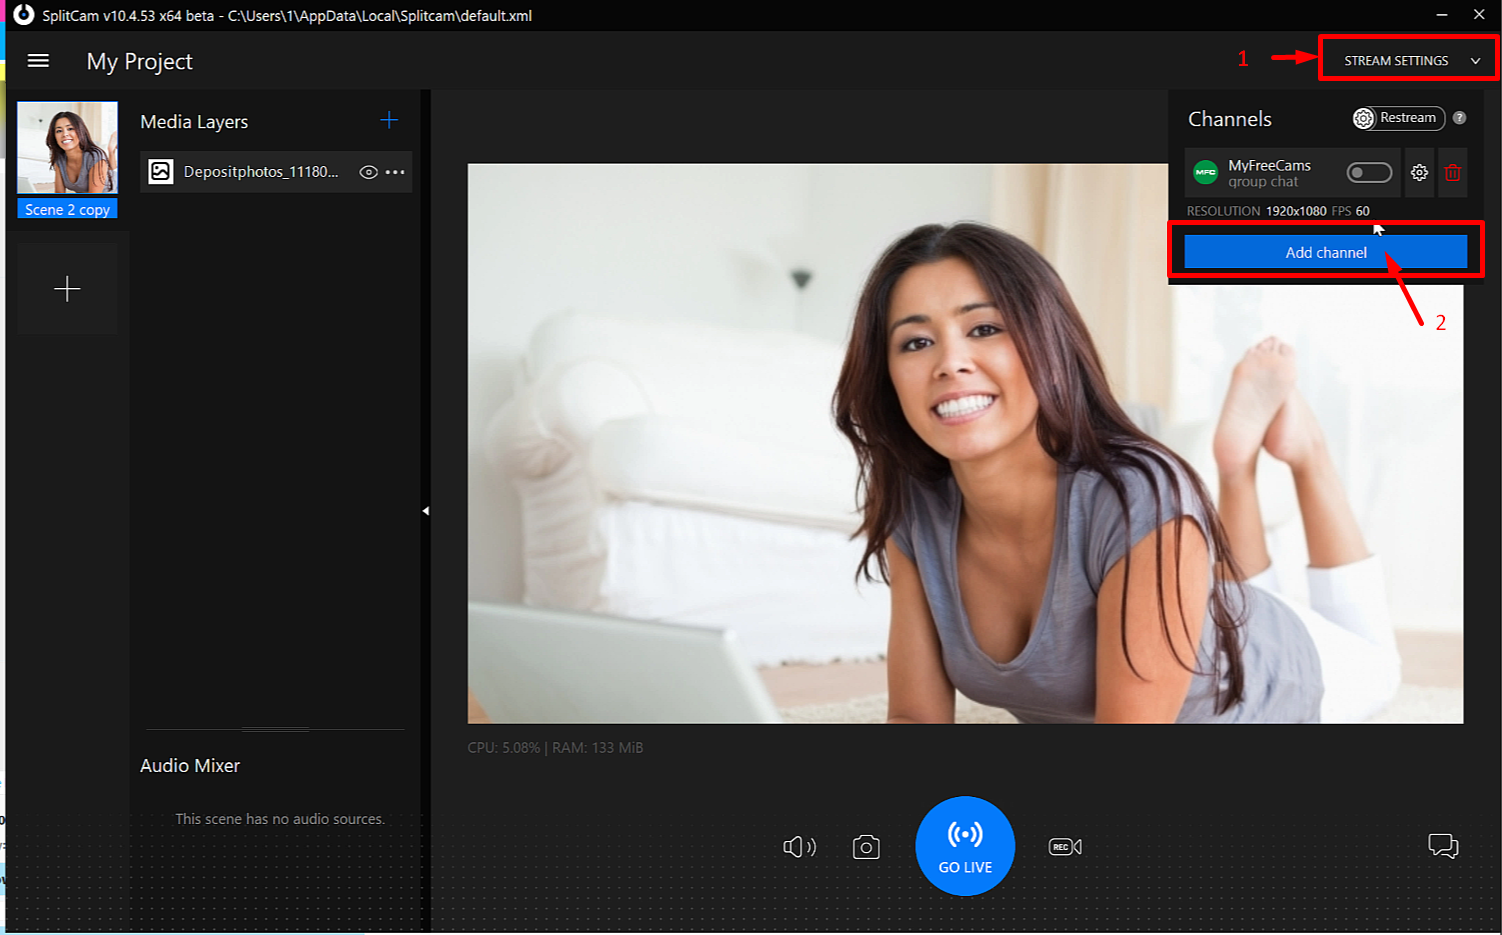Screen dimensions: 1502x935
Task: Open MyFreeCams channel settings gear
Action: pos(1419,173)
